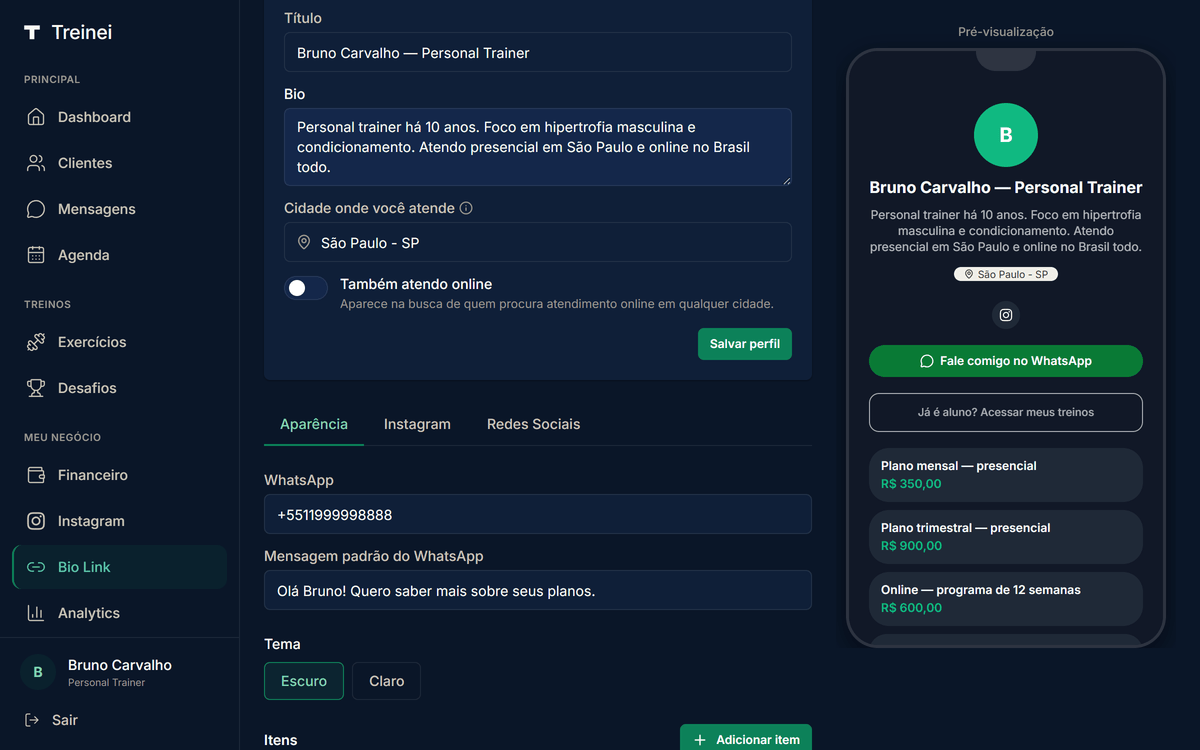
Task: Click the São Paulo - SP badge in preview
Action: (1006, 274)
